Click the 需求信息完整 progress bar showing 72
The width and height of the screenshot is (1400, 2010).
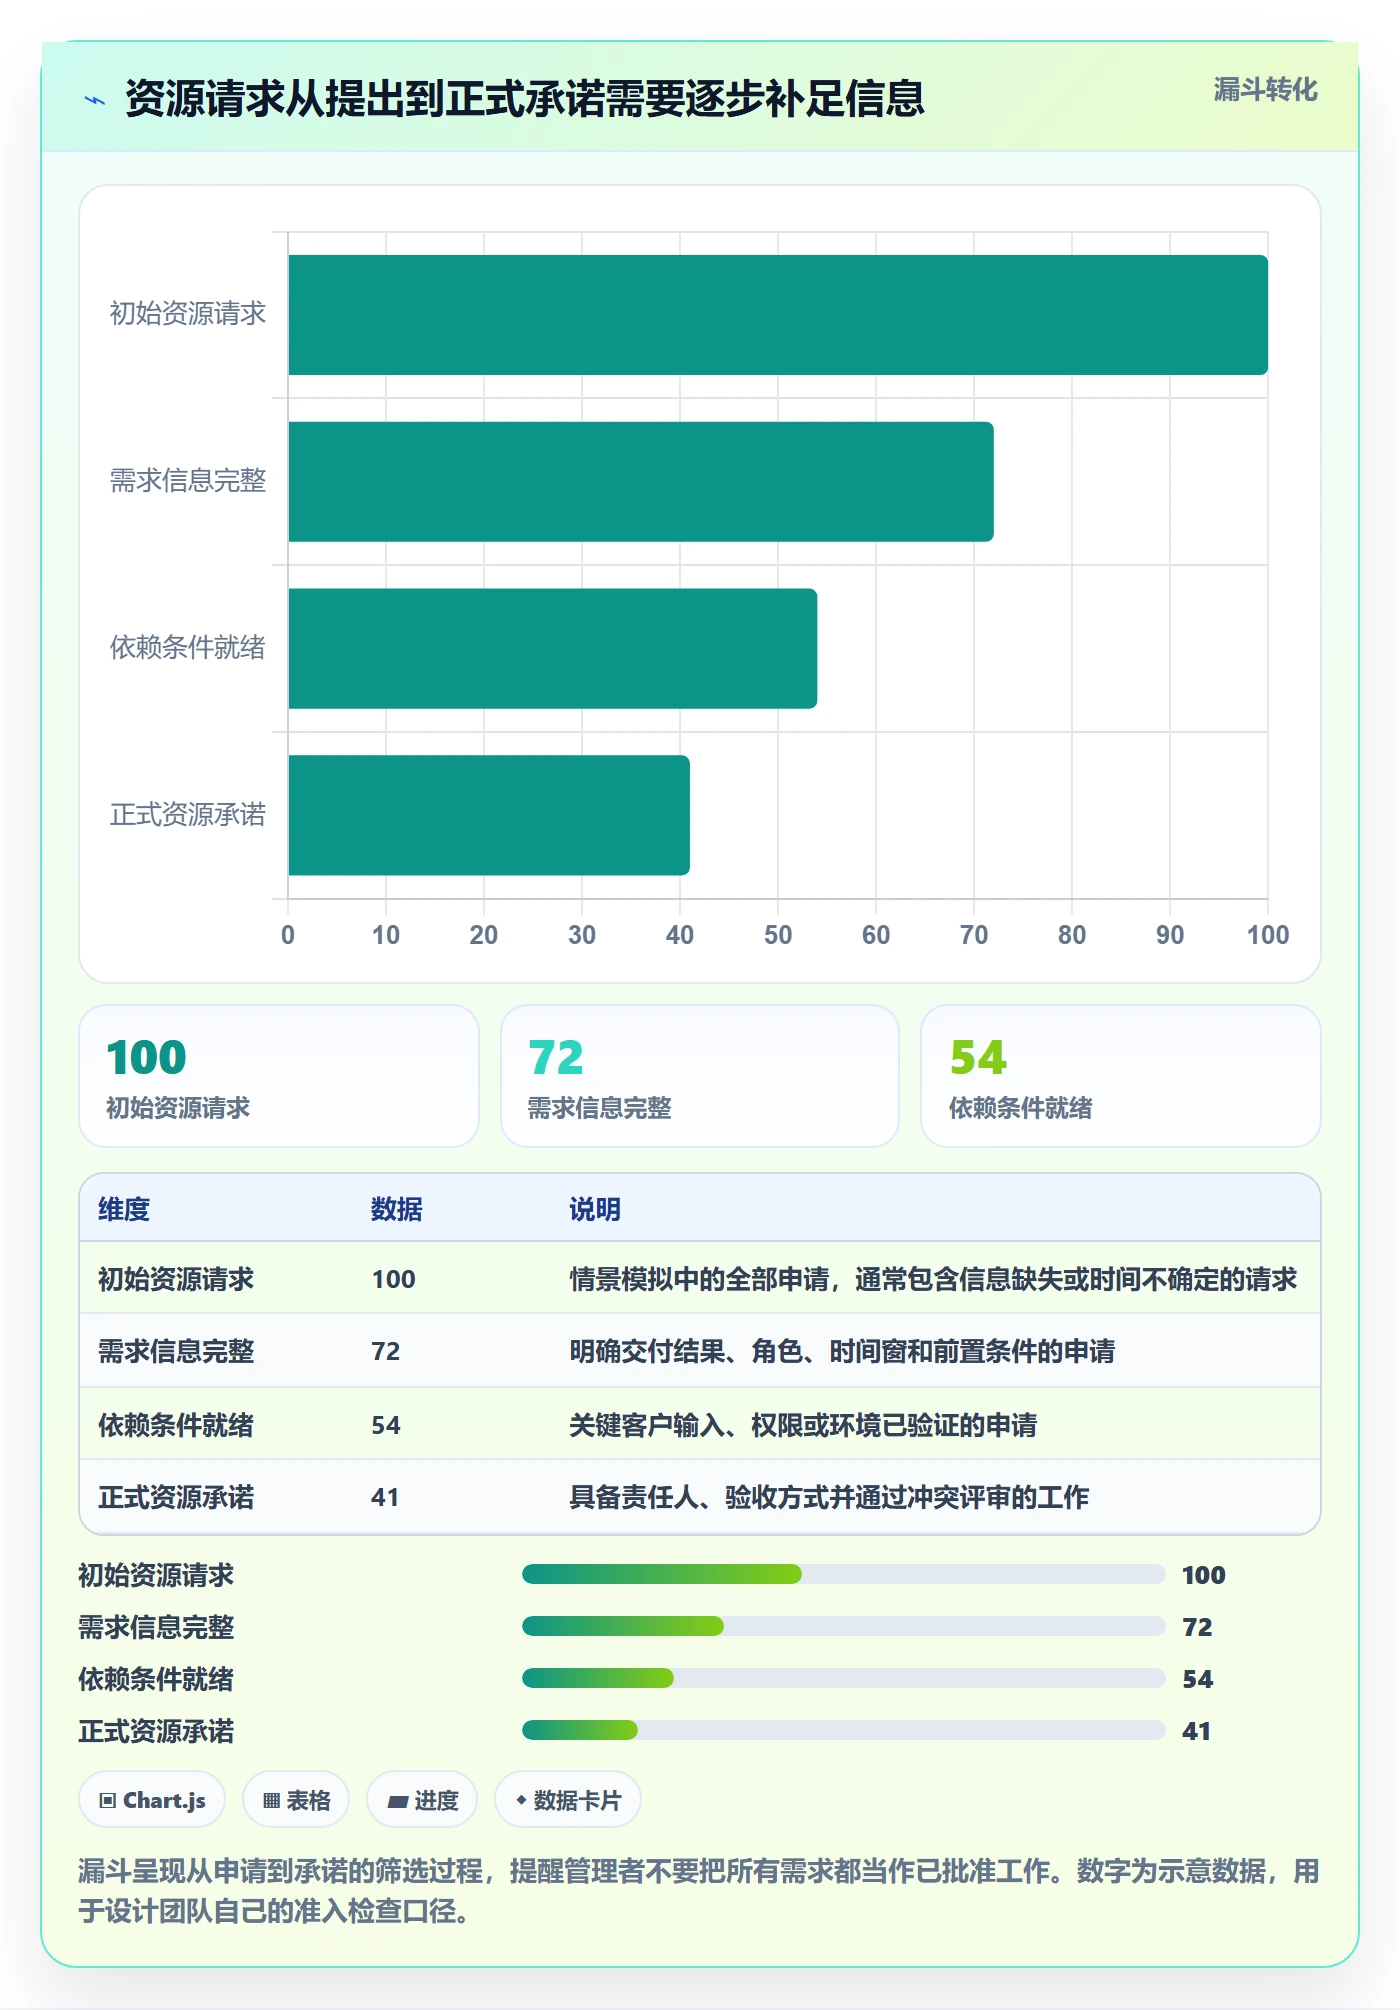pyautogui.click(x=843, y=1626)
